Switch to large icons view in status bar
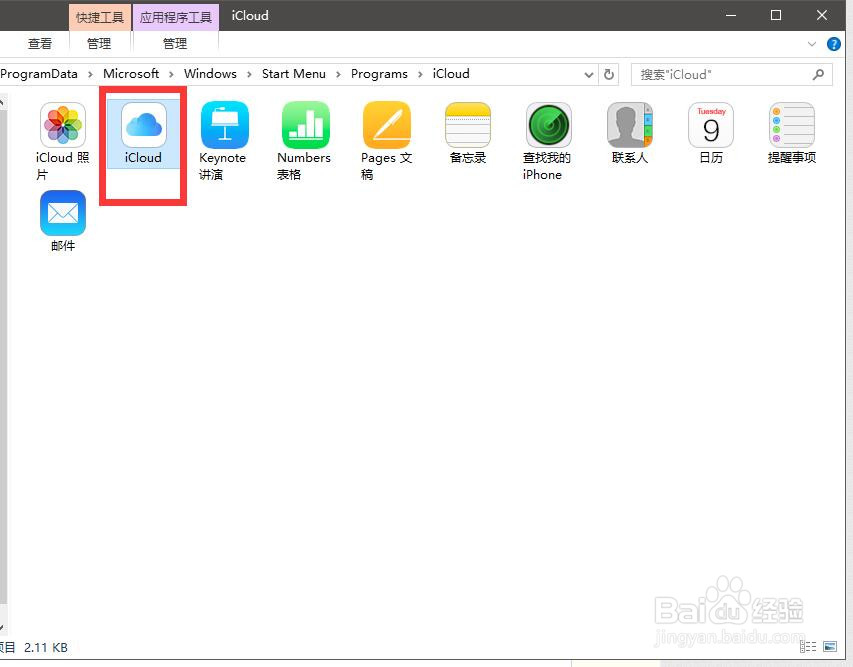The width and height of the screenshot is (853, 667). coord(830,646)
